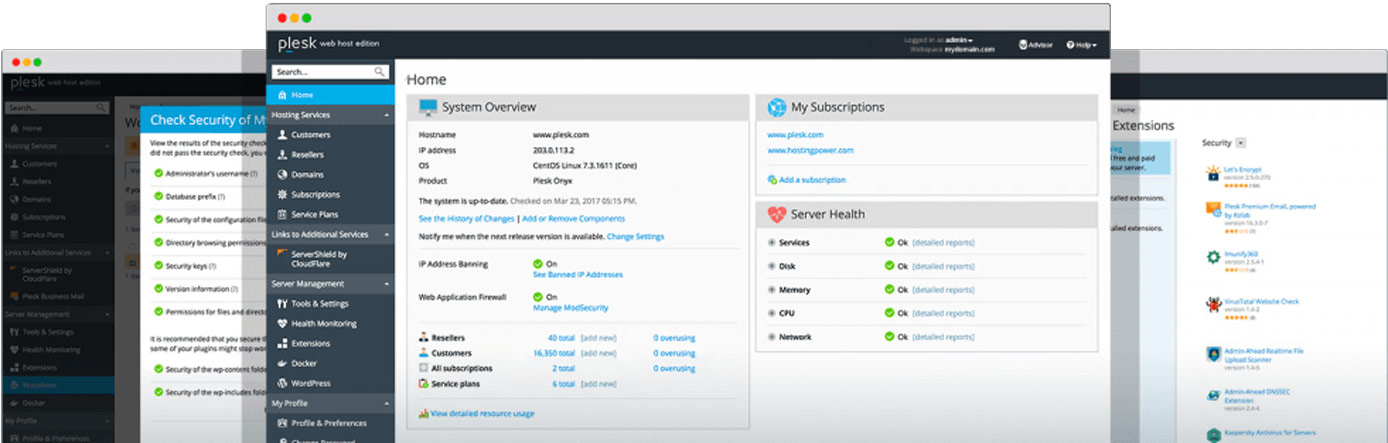The width and height of the screenshot is (1388, 443).
Task: Expand CPU row in Server Health
Action: (771, 314)
